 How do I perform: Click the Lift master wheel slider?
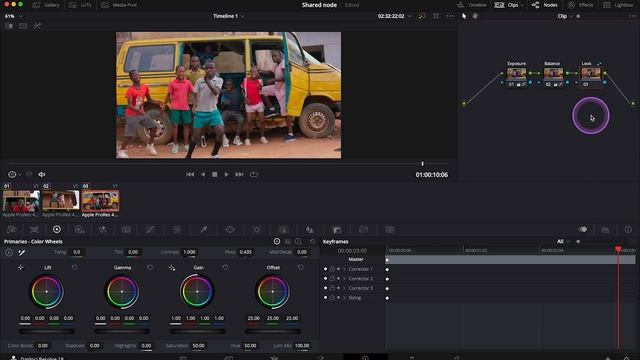tap(47, 331)
